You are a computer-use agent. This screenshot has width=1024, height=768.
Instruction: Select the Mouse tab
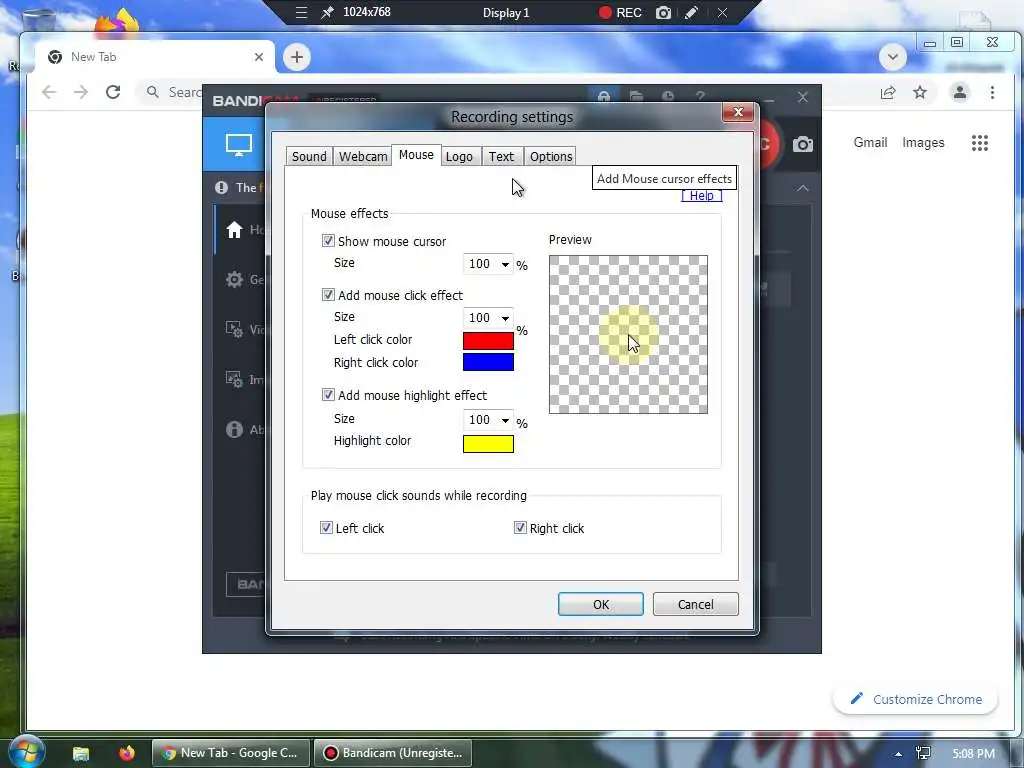coord(416,155)
